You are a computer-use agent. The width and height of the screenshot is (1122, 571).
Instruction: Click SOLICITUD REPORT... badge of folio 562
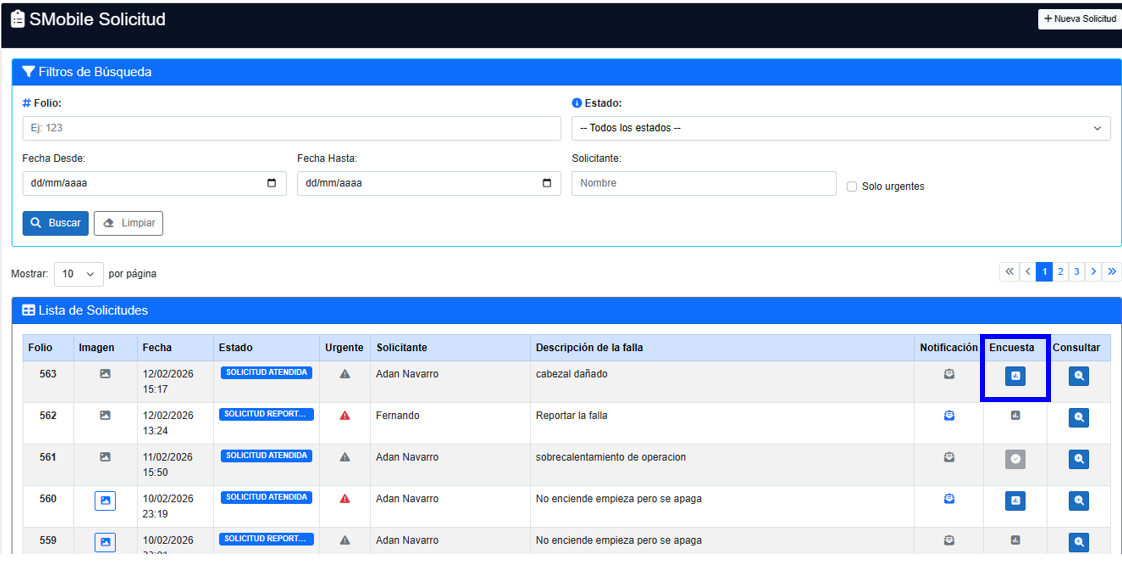(x=267, y=414)
